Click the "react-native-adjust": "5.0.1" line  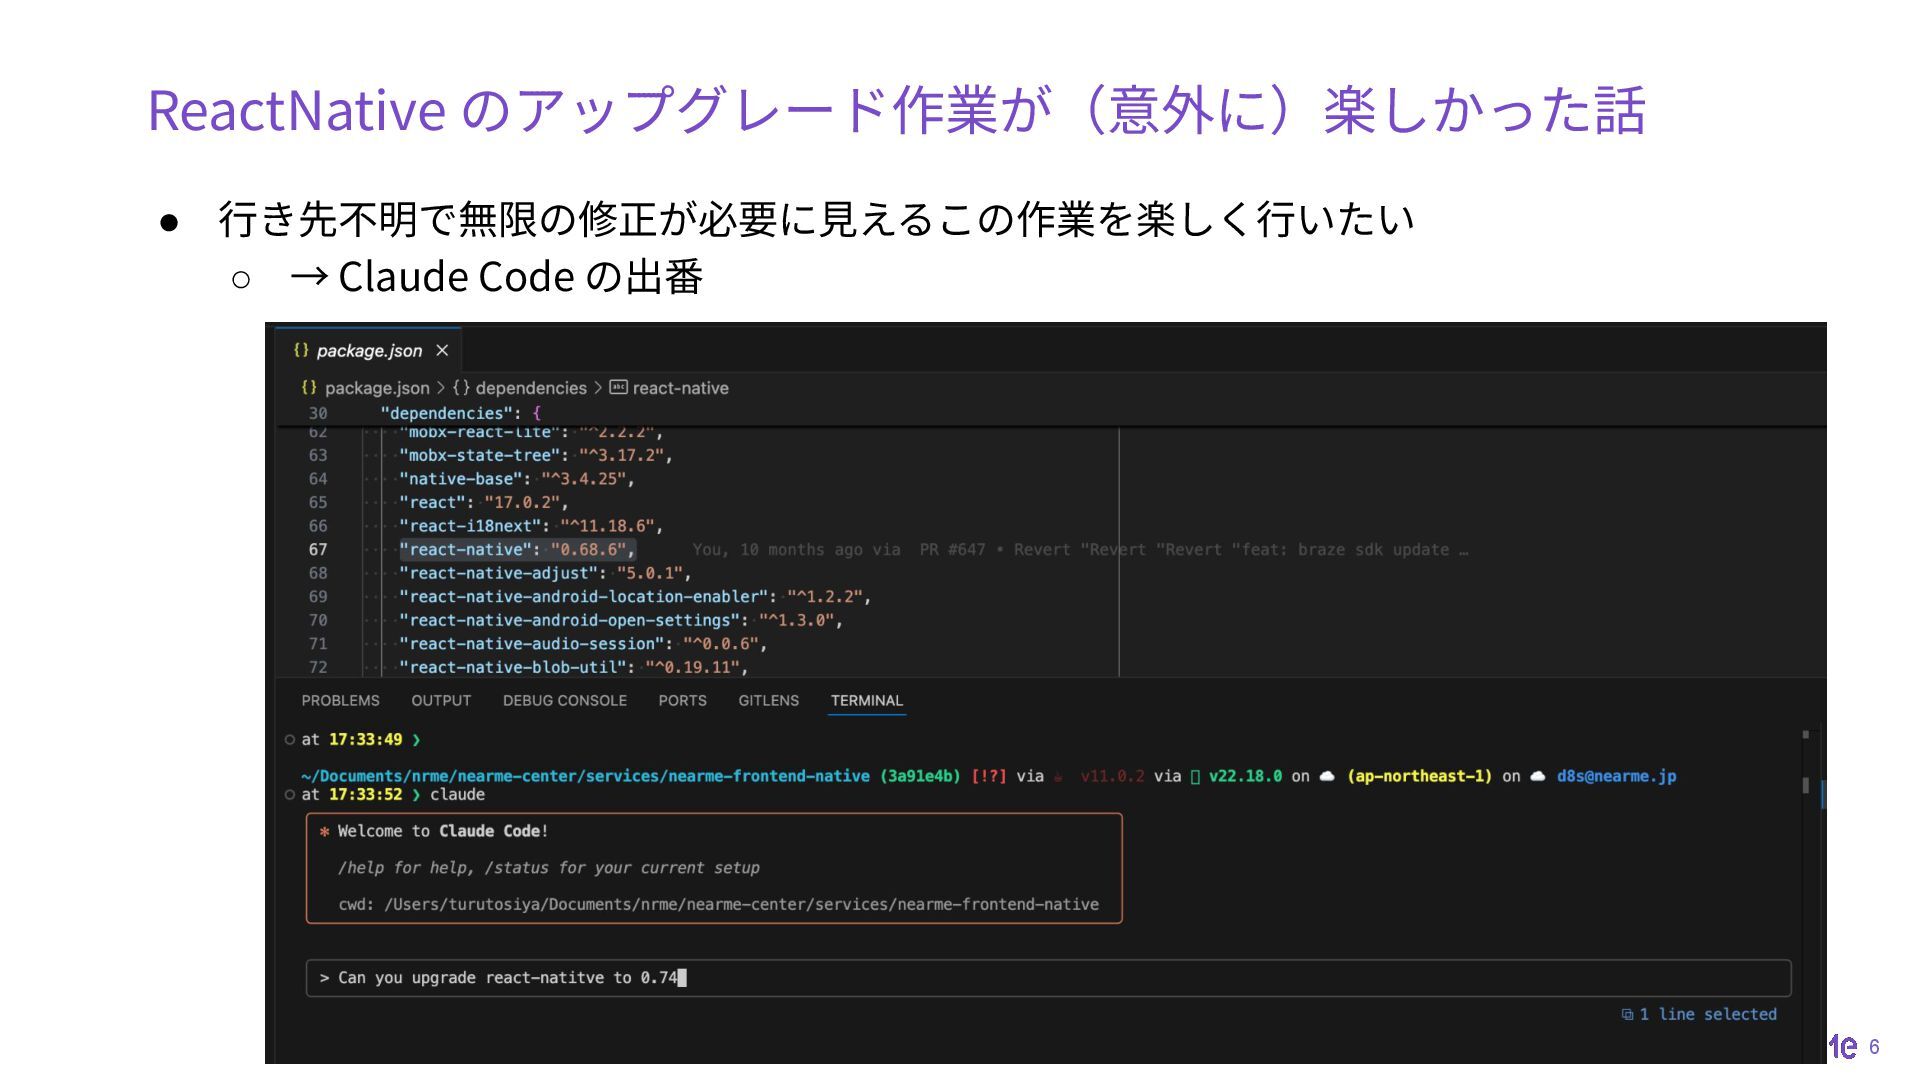[545, 574]
